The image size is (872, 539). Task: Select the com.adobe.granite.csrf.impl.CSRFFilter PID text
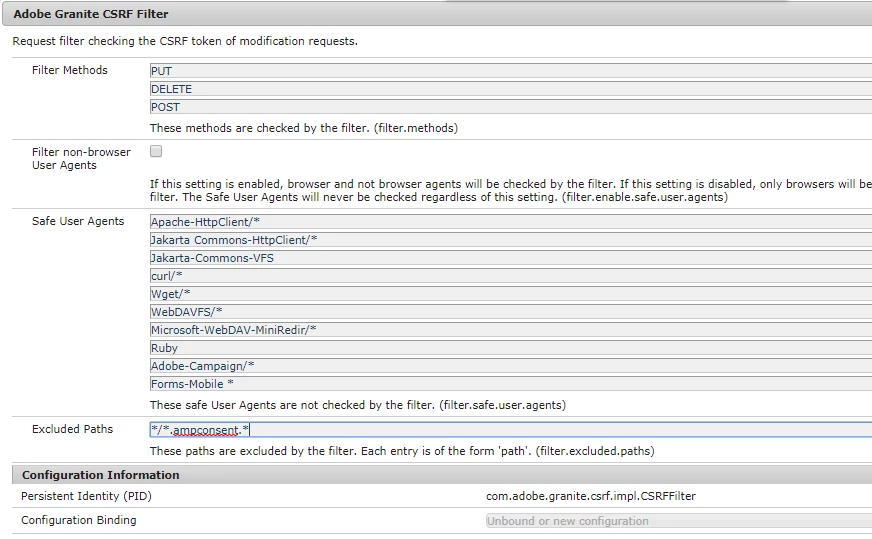pos(591,496)
